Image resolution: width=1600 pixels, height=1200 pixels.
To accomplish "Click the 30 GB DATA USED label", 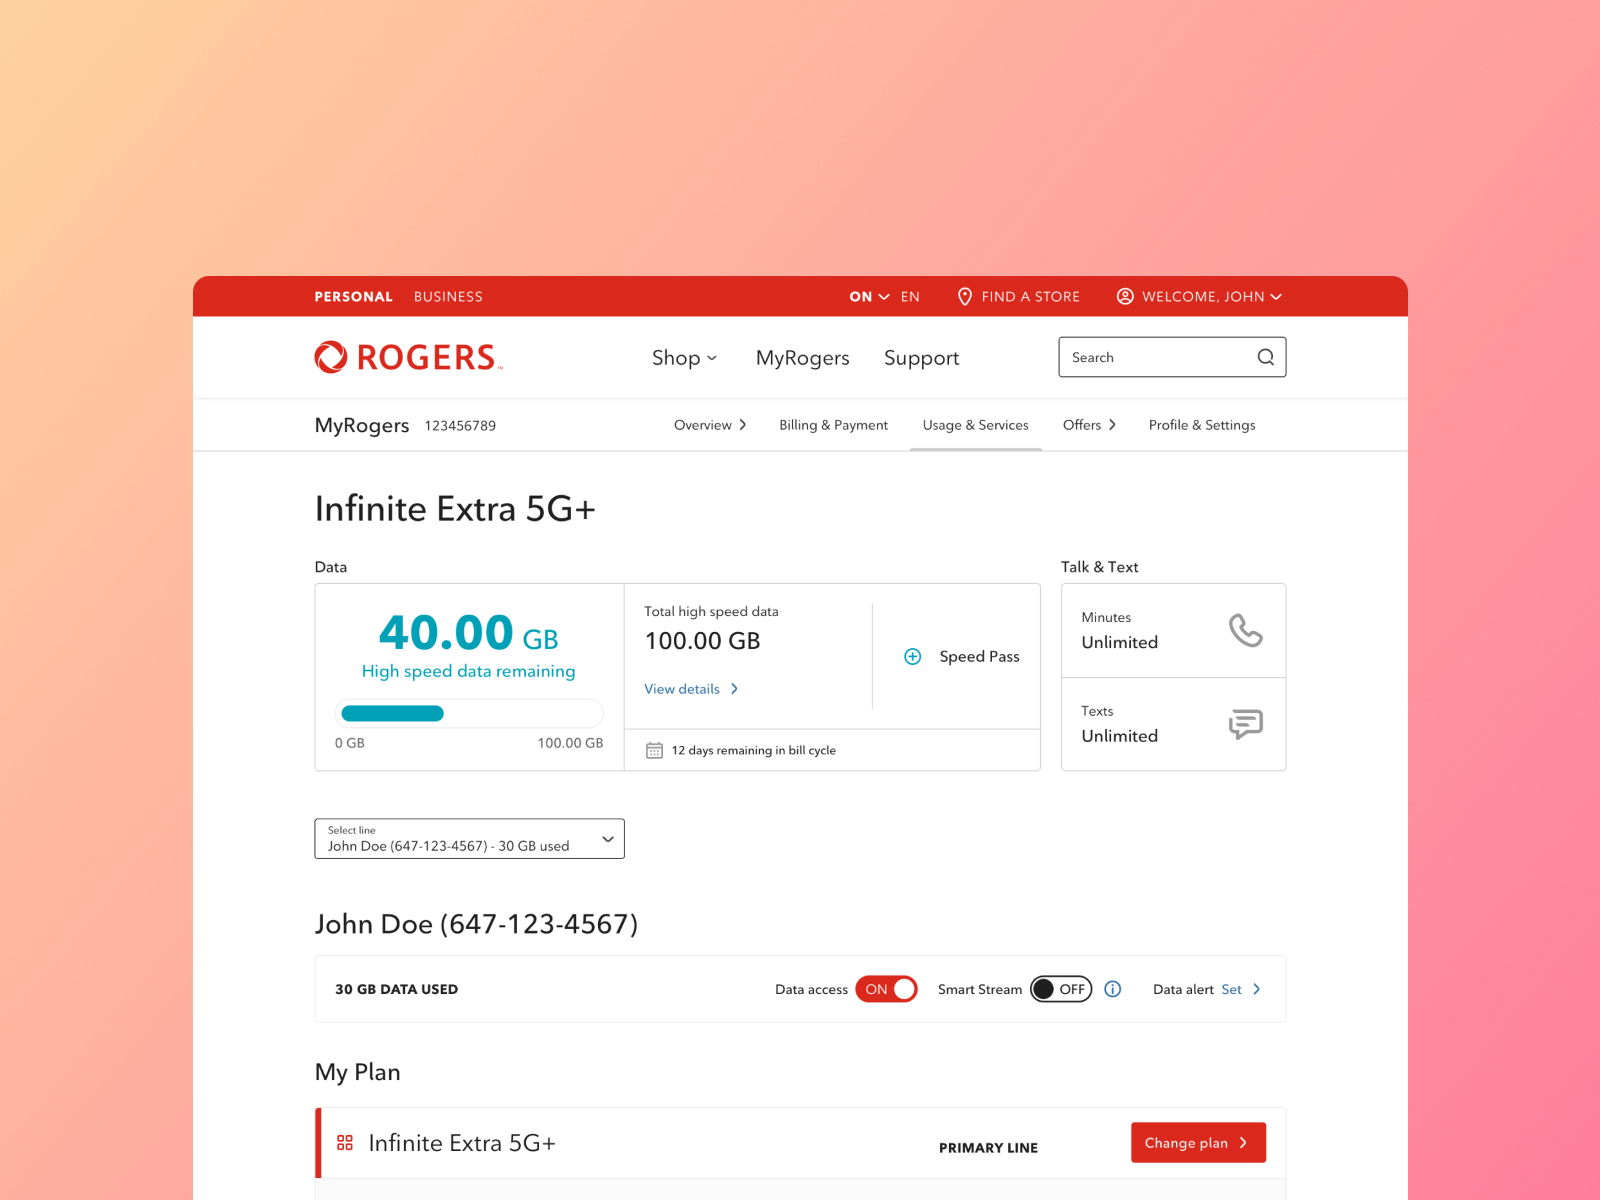I will [x=396, y=989].
